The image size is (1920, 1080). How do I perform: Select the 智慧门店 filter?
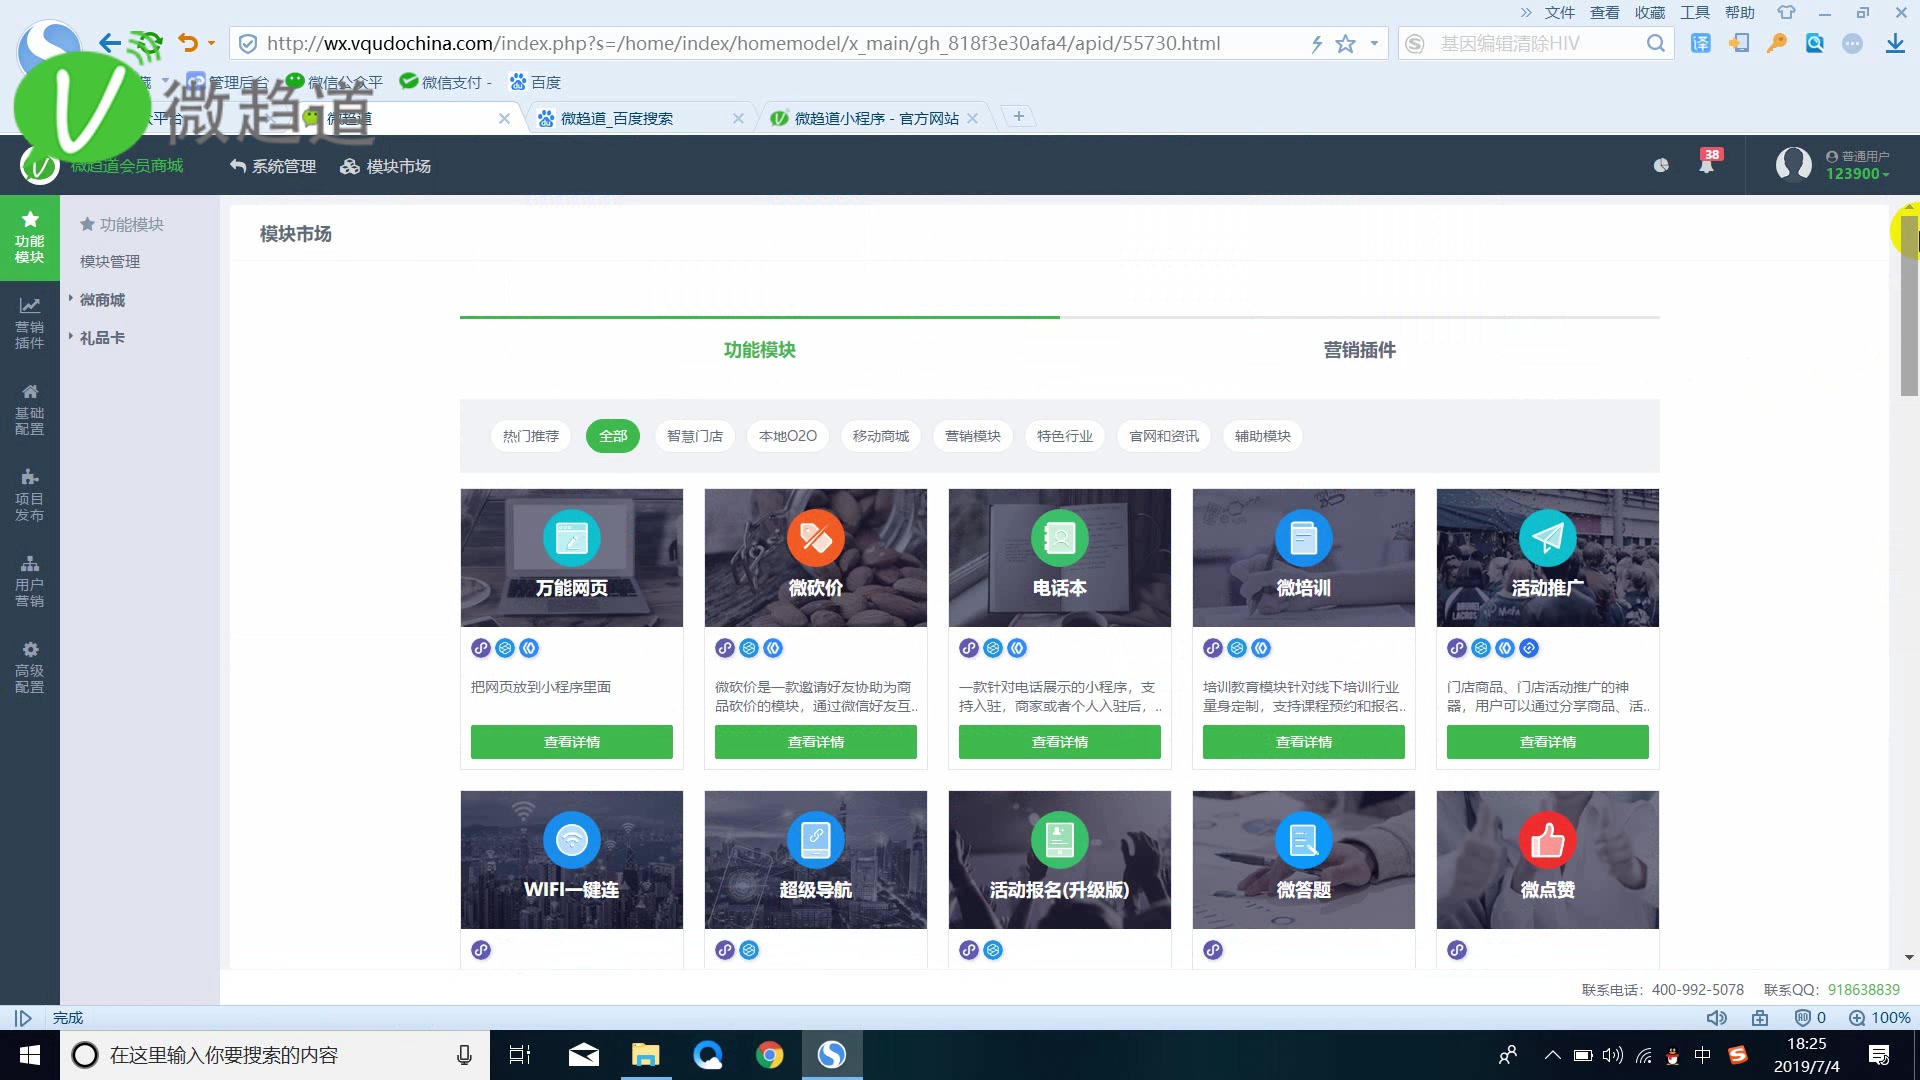(x=695, y=436)
